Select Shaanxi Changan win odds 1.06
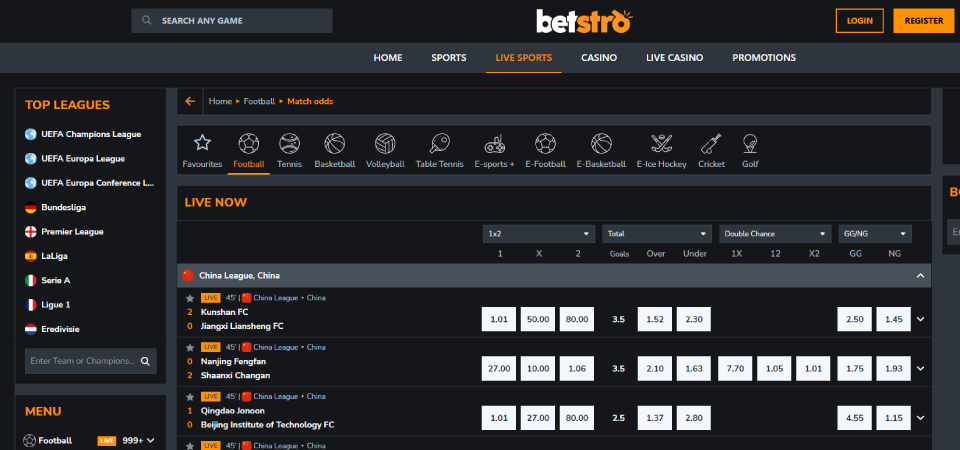Screen dimensions: 960x450 coord(577,369)
